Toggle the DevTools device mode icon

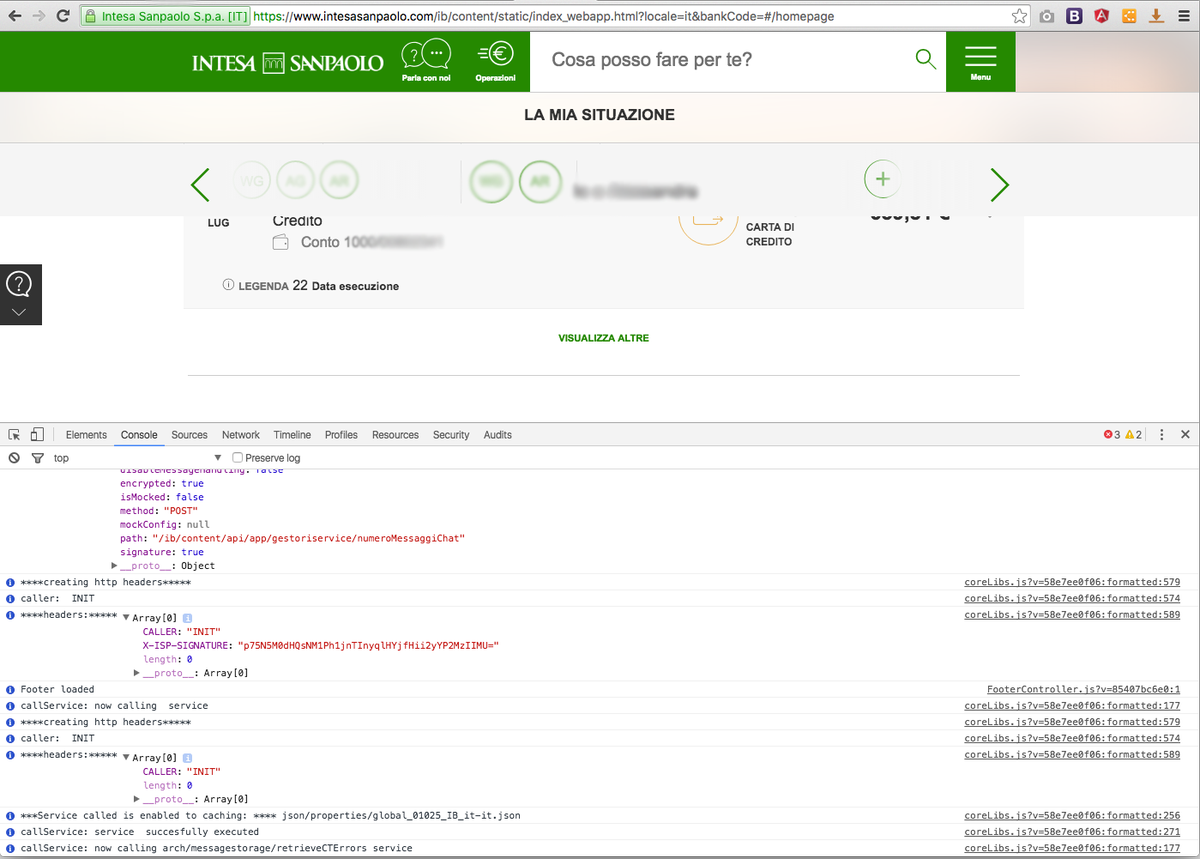pos(37,435)
